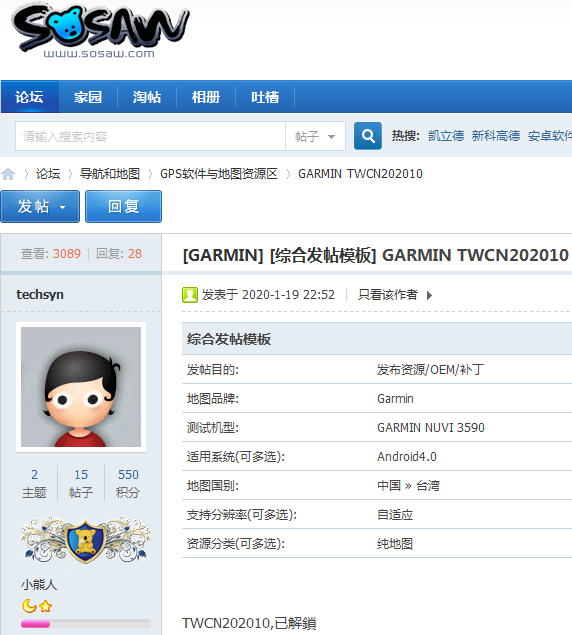Click the blue magnifier search button

coord(367,136)
